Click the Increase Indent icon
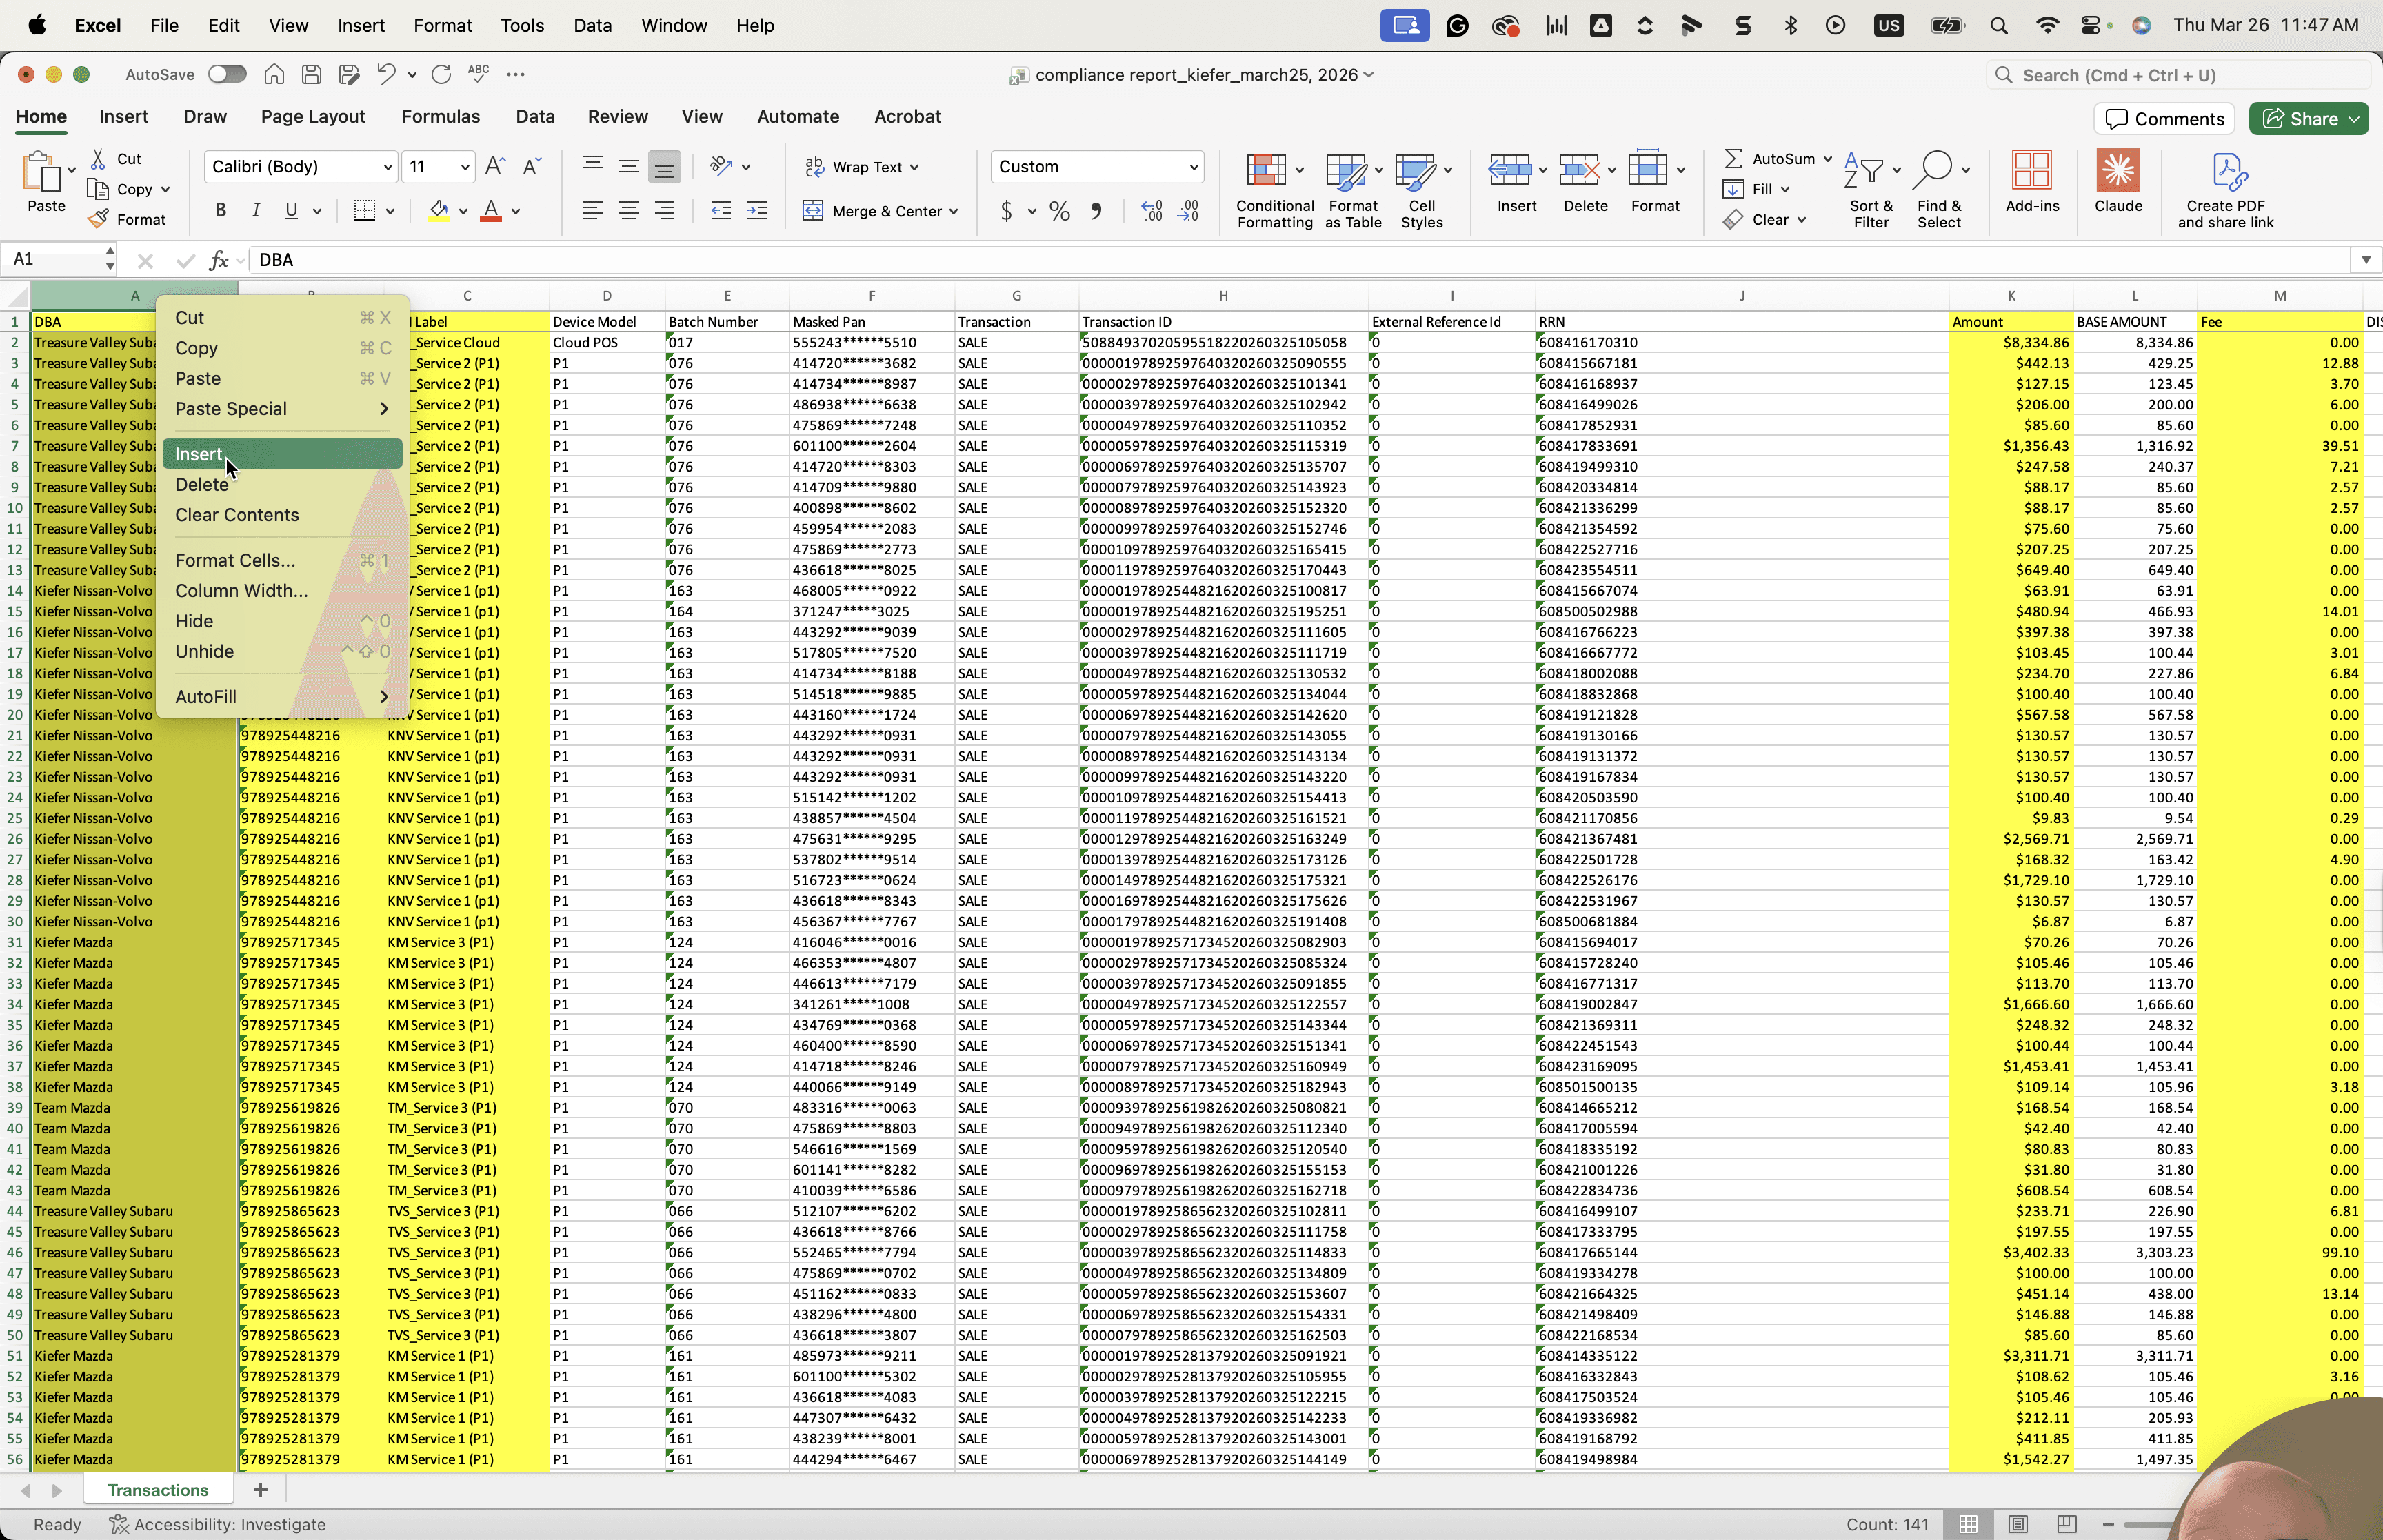The image size is (2383, 1540). (x=757, y=210)
